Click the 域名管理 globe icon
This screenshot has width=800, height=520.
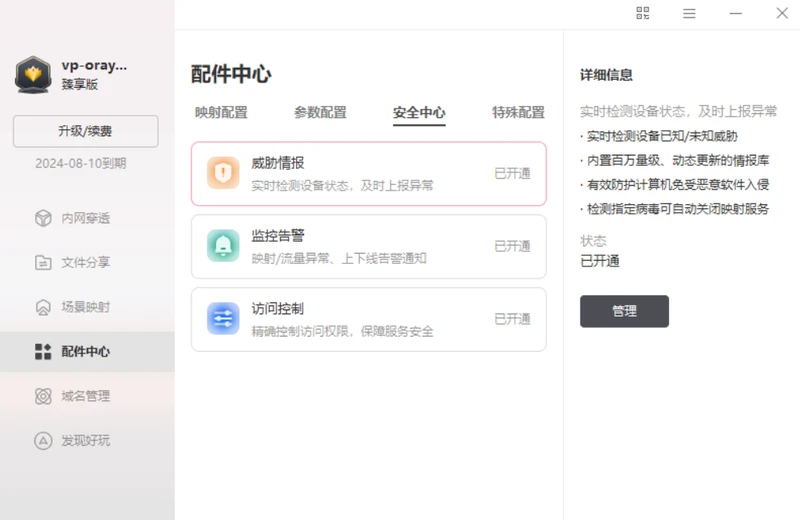click(43, 395)
